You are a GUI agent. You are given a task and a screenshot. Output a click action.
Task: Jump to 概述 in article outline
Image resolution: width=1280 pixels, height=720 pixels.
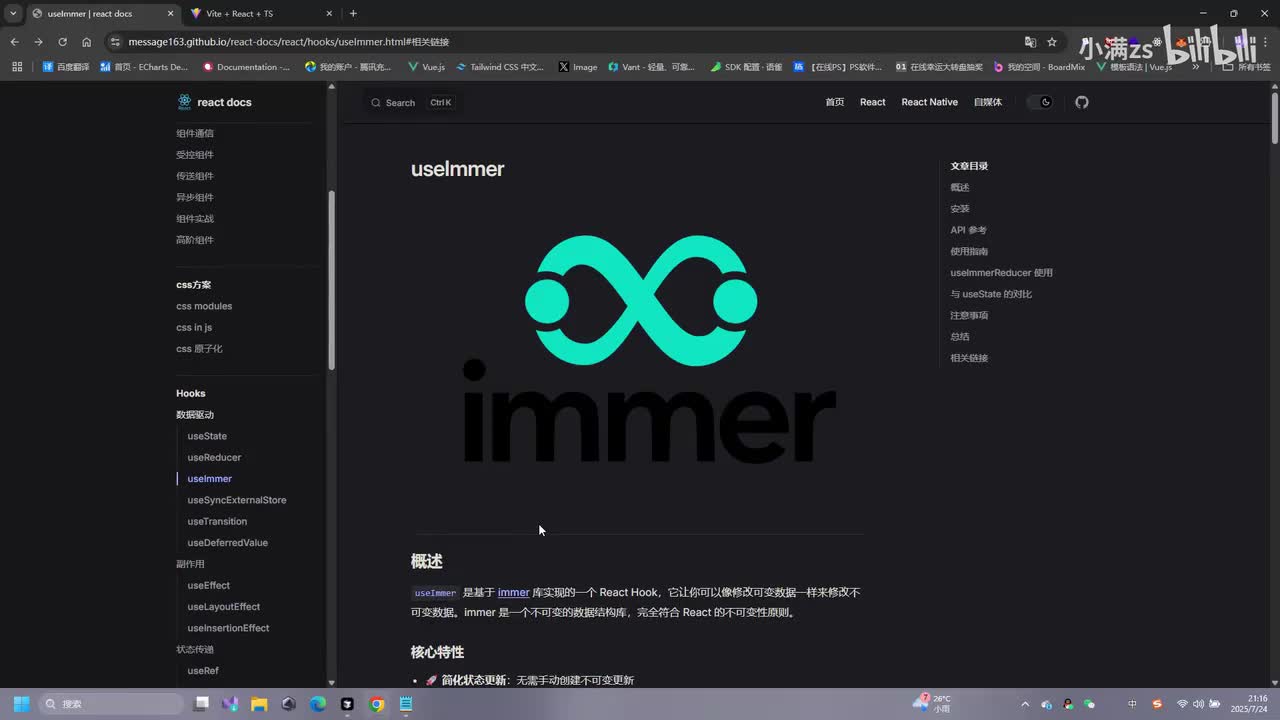coord(960,187)
